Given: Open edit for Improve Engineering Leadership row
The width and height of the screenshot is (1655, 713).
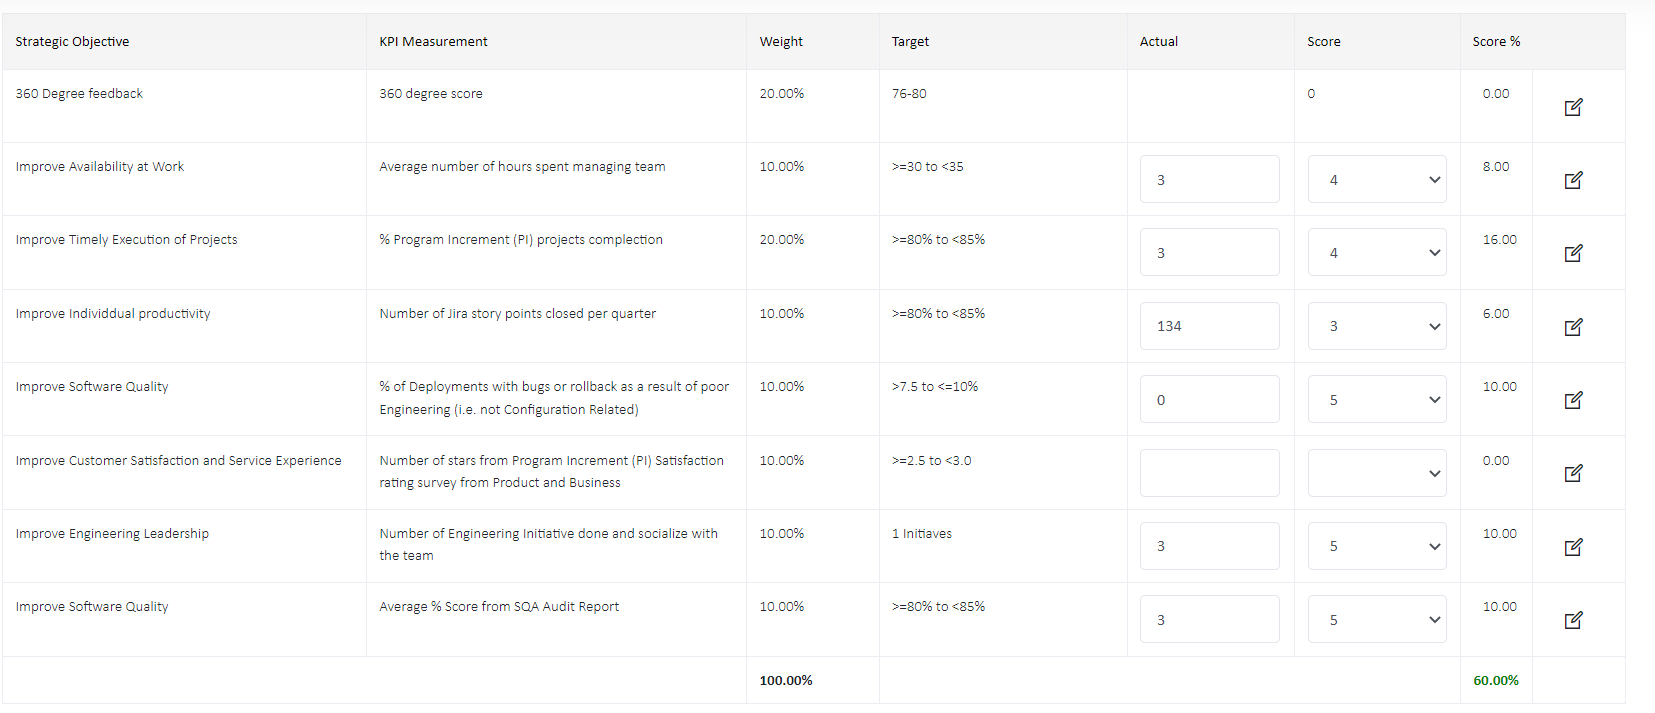Looking at the screenshot, I should [x=1573, y=547].
